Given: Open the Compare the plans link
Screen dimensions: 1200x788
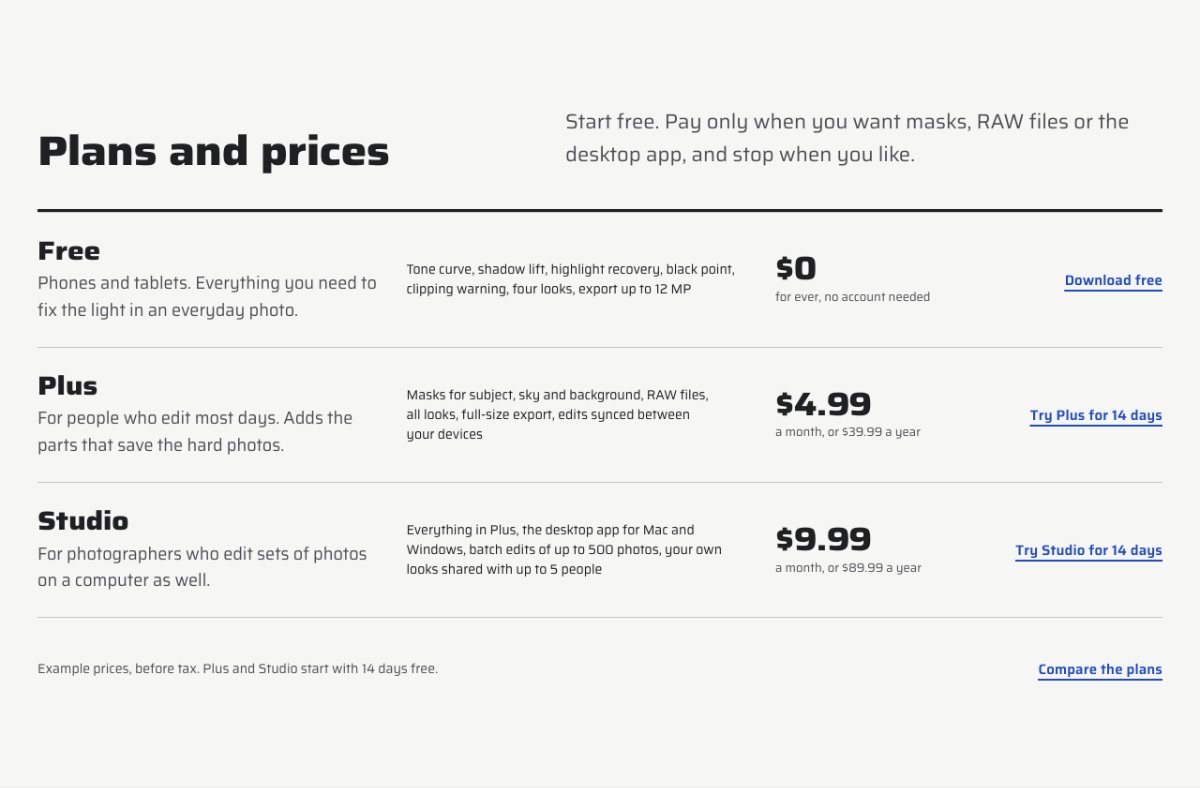Looking at the screenshot, I should tap(1100, 670).
